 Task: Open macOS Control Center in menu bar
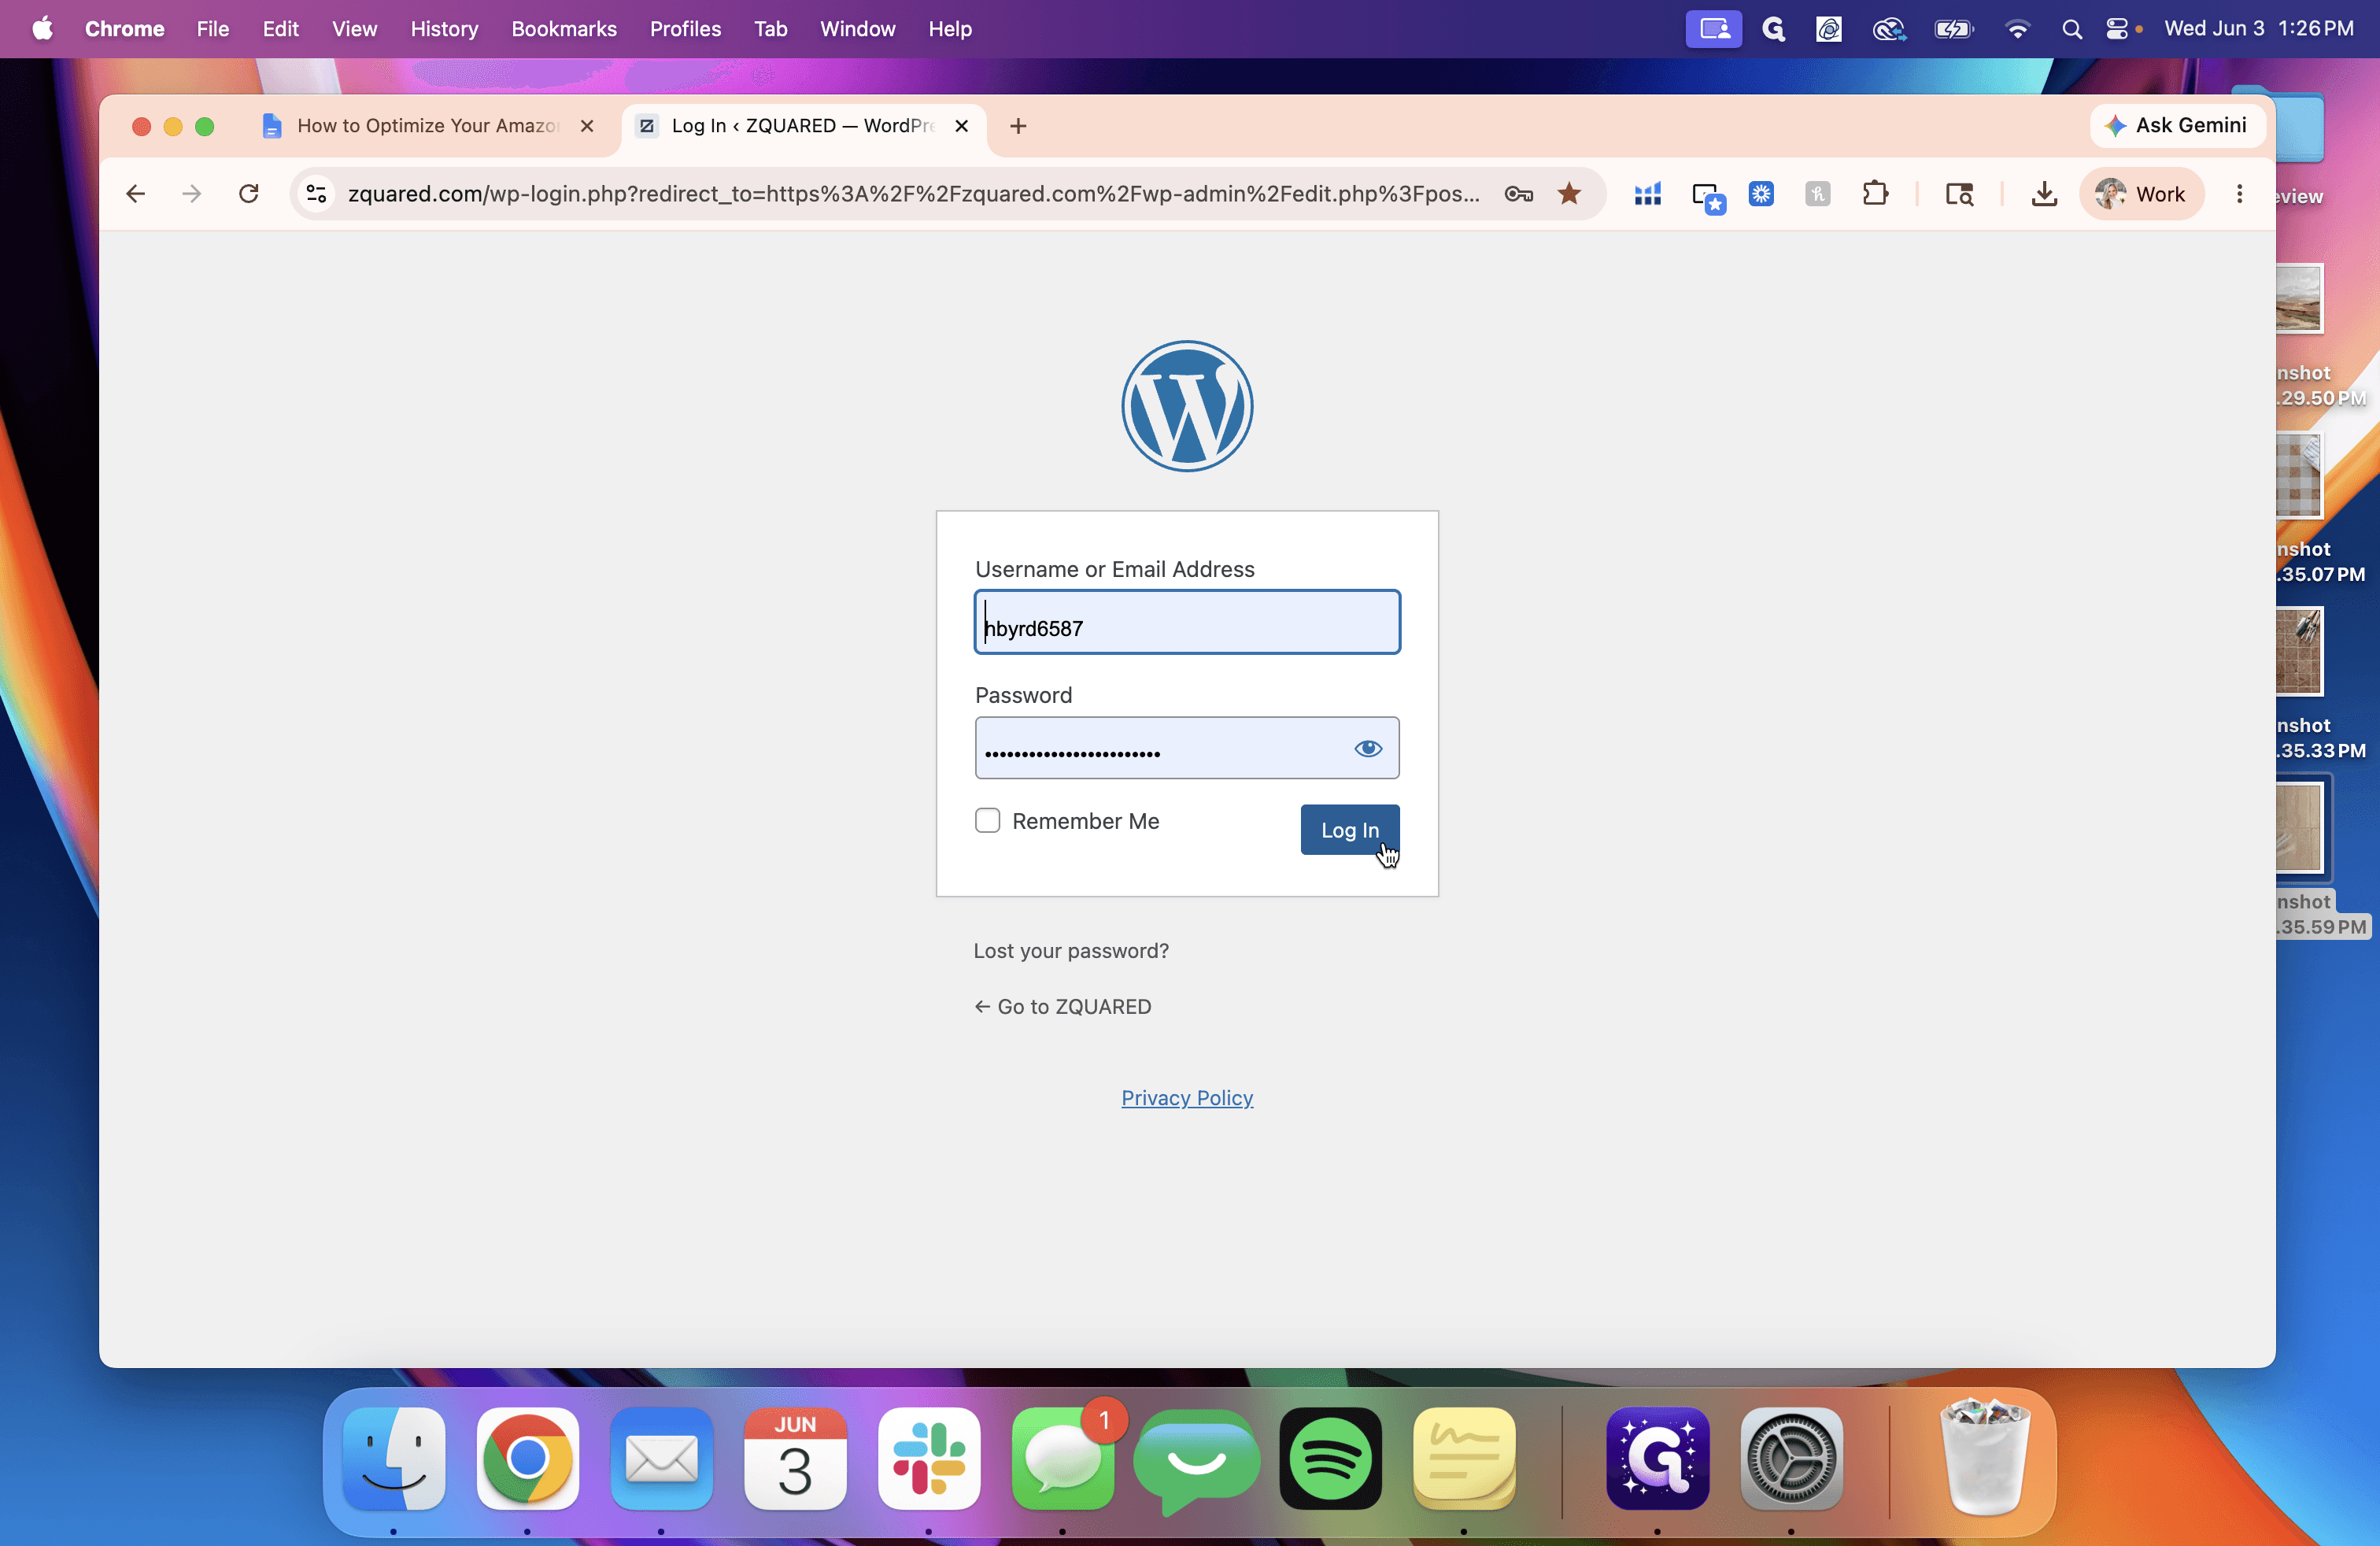click(2117, 29)
